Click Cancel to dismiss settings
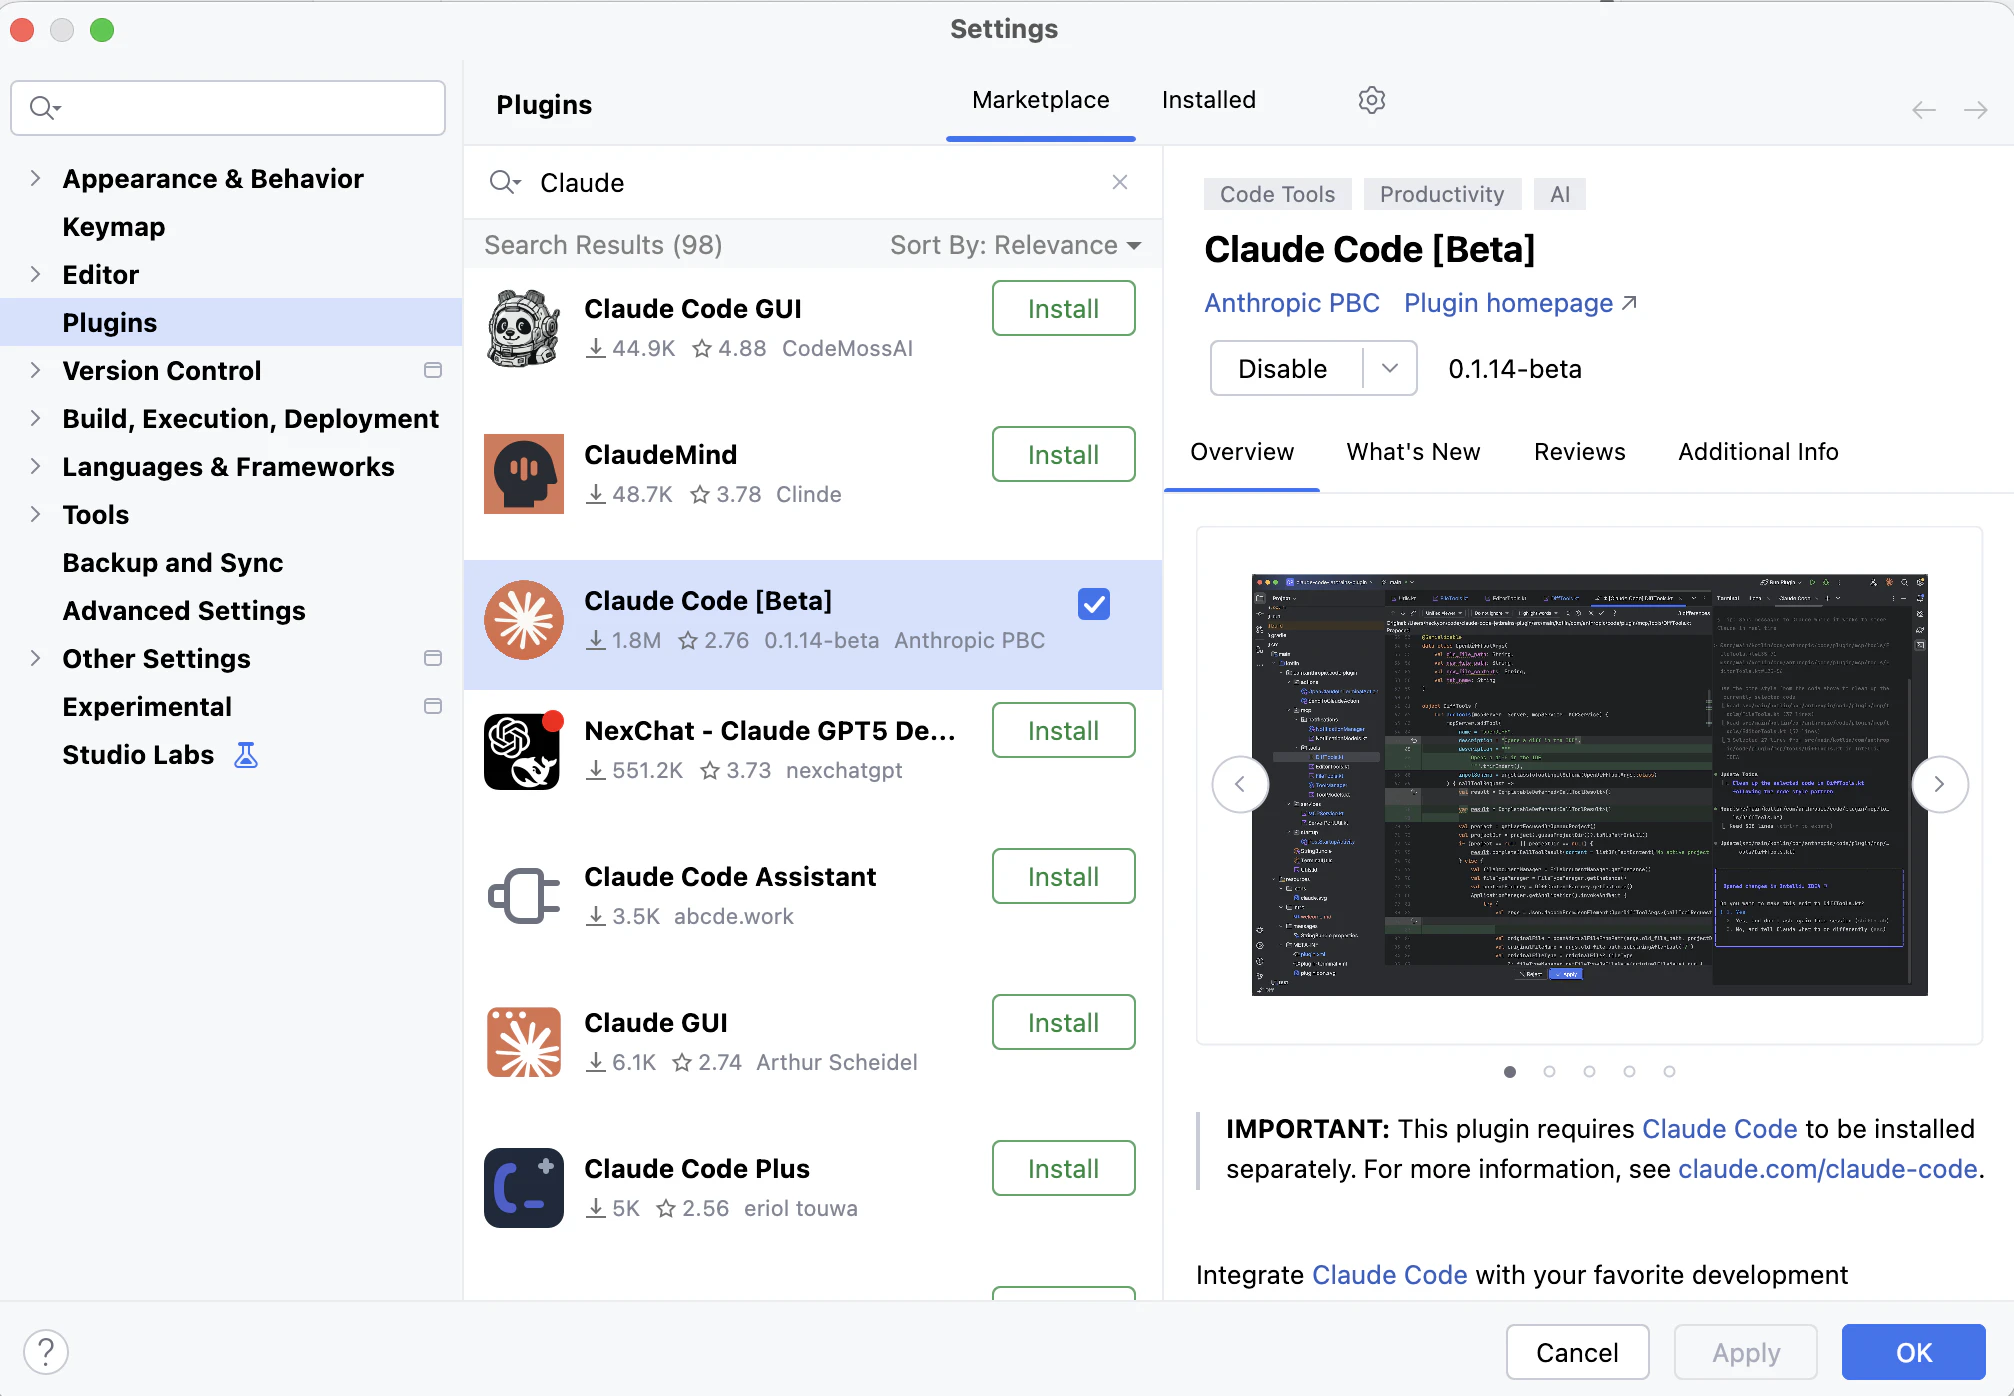This screenshot has height=1396, width=2014. pyautogui.click(x=1577, y=1352)
